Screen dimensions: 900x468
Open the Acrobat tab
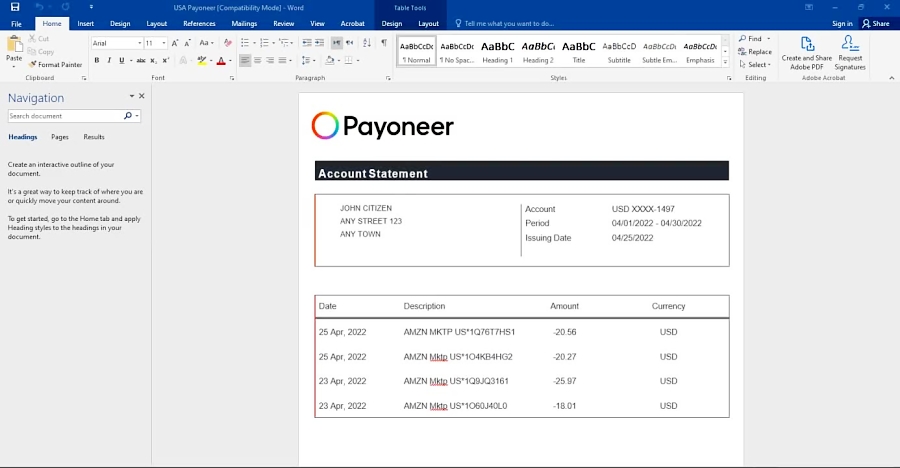click(x=352, y=24)
